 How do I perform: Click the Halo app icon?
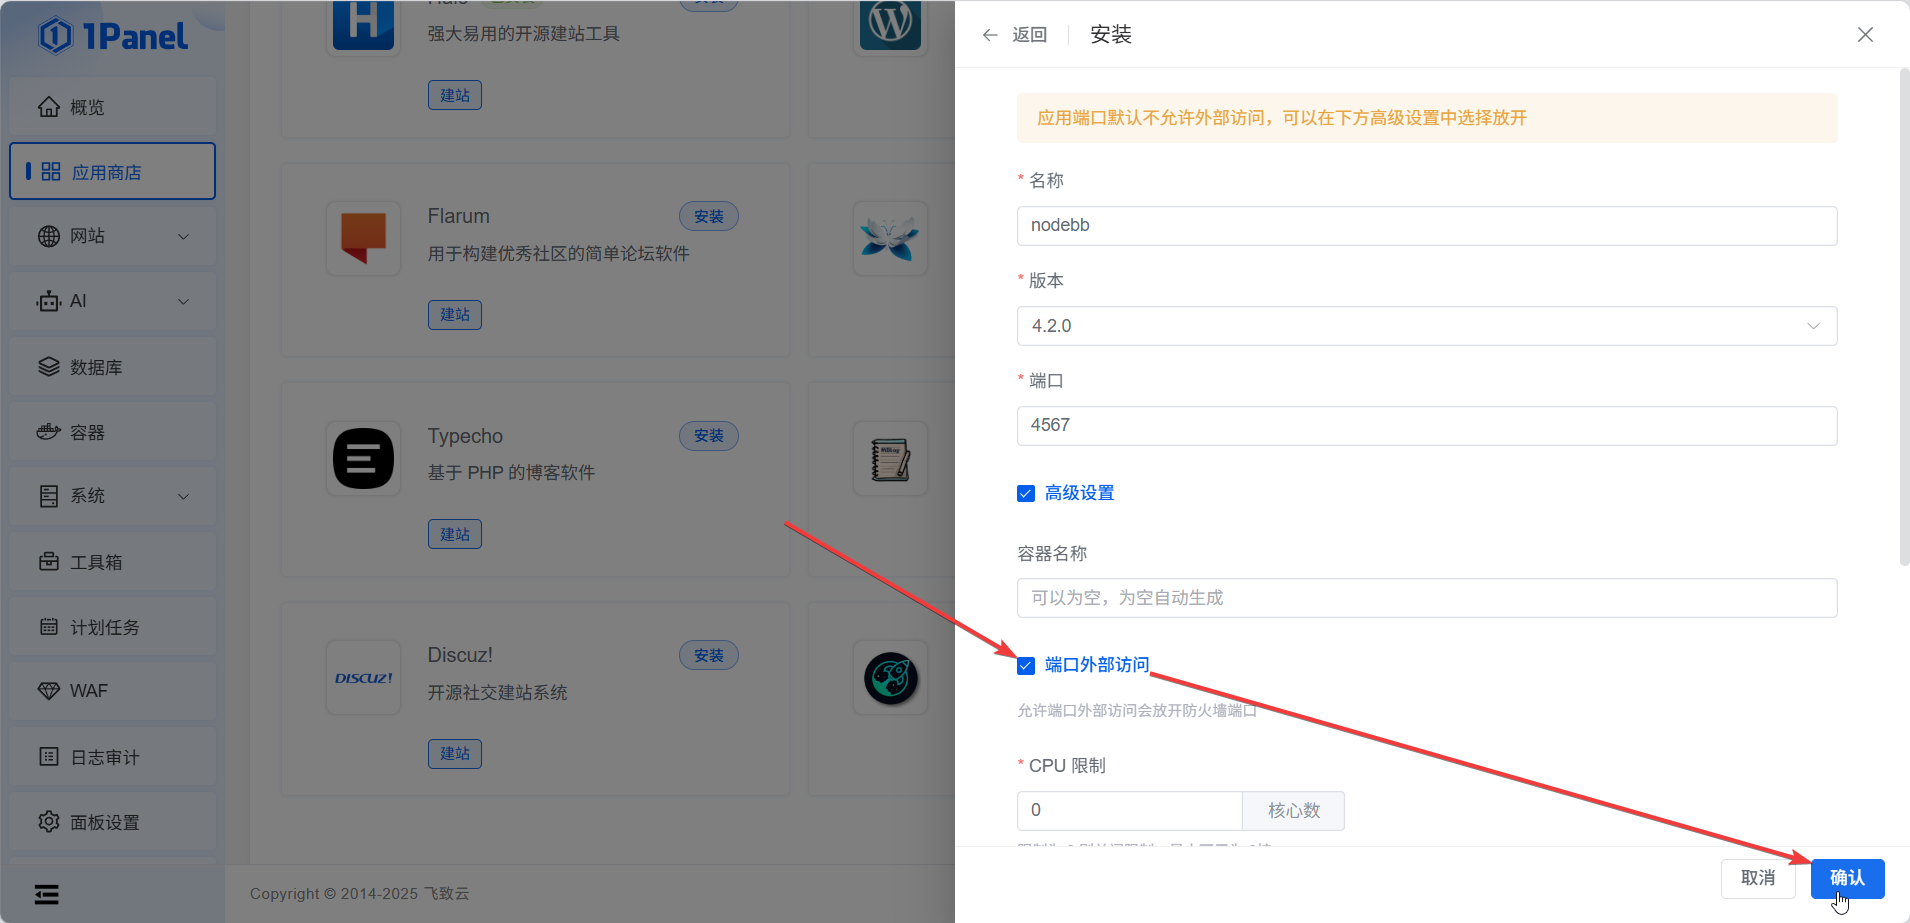pyautogui.click(x=363, y=23)
